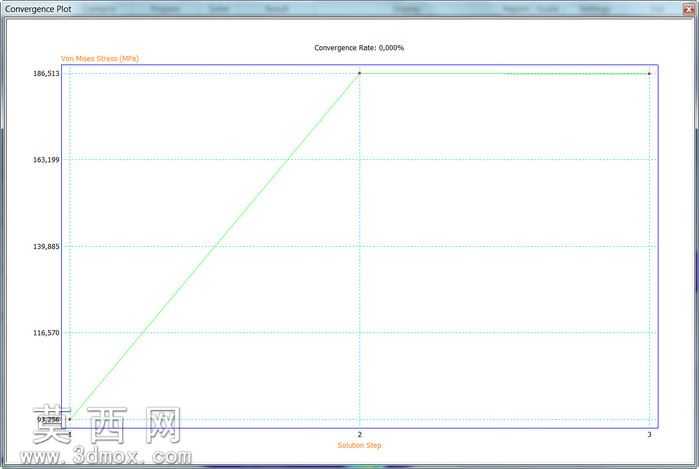Click the Solution Step axis title
Image resolution: width=699 pixels, height=469 pixels.
[359, 445]
